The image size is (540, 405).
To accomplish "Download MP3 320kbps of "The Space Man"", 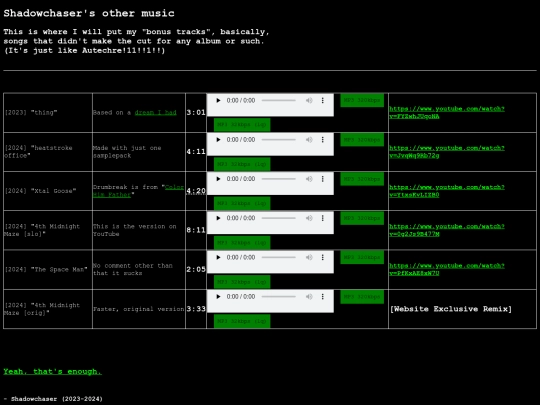I will (362, 257).
